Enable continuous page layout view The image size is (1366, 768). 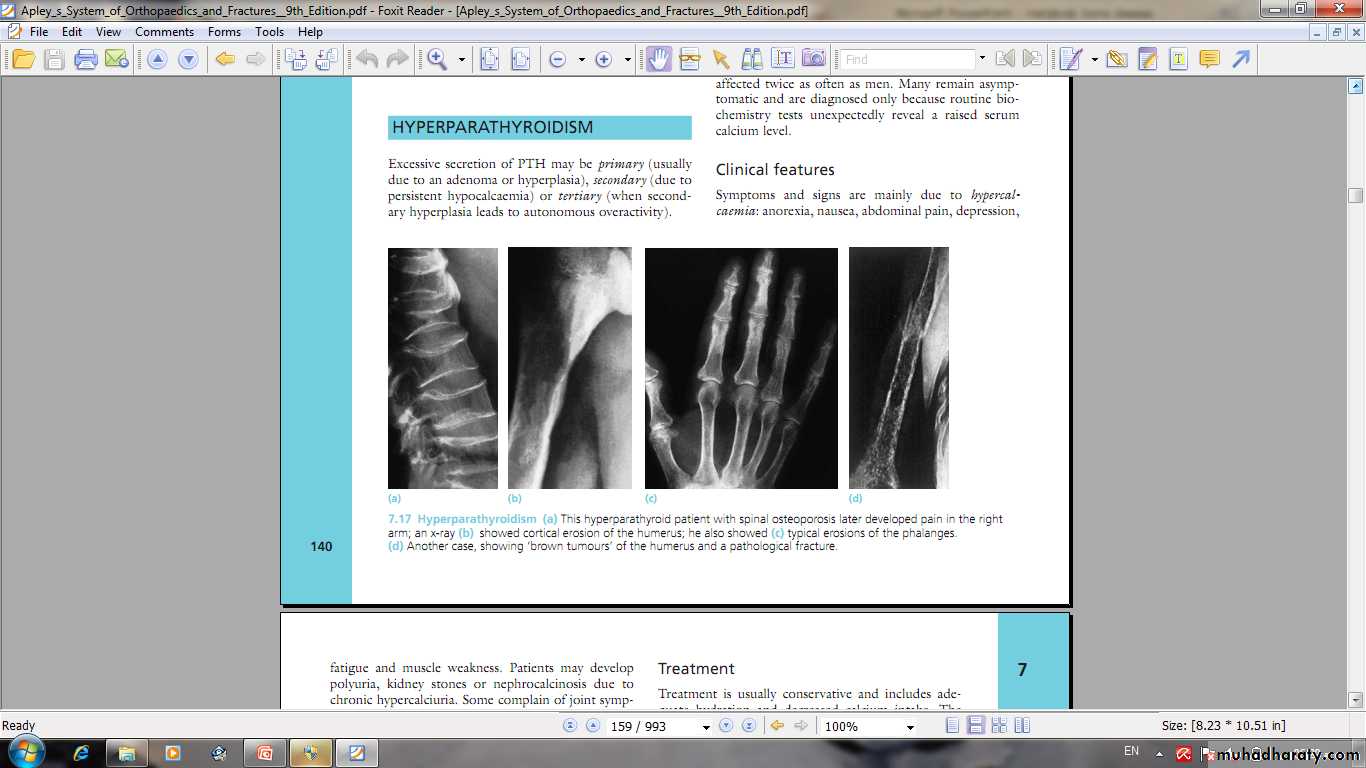tap(976, 726)
